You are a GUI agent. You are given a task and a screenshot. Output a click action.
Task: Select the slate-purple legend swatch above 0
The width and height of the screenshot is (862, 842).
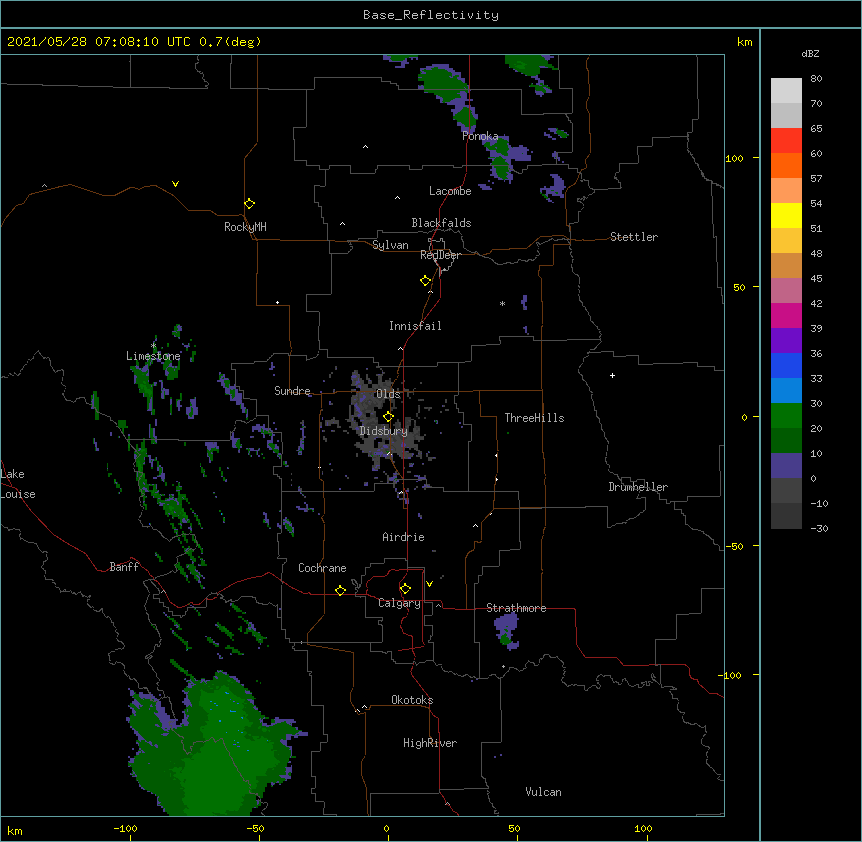tap(786, 466)
